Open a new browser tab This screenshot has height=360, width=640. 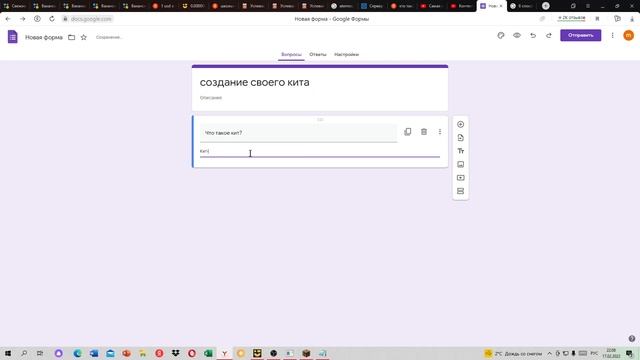pos(546,6)
